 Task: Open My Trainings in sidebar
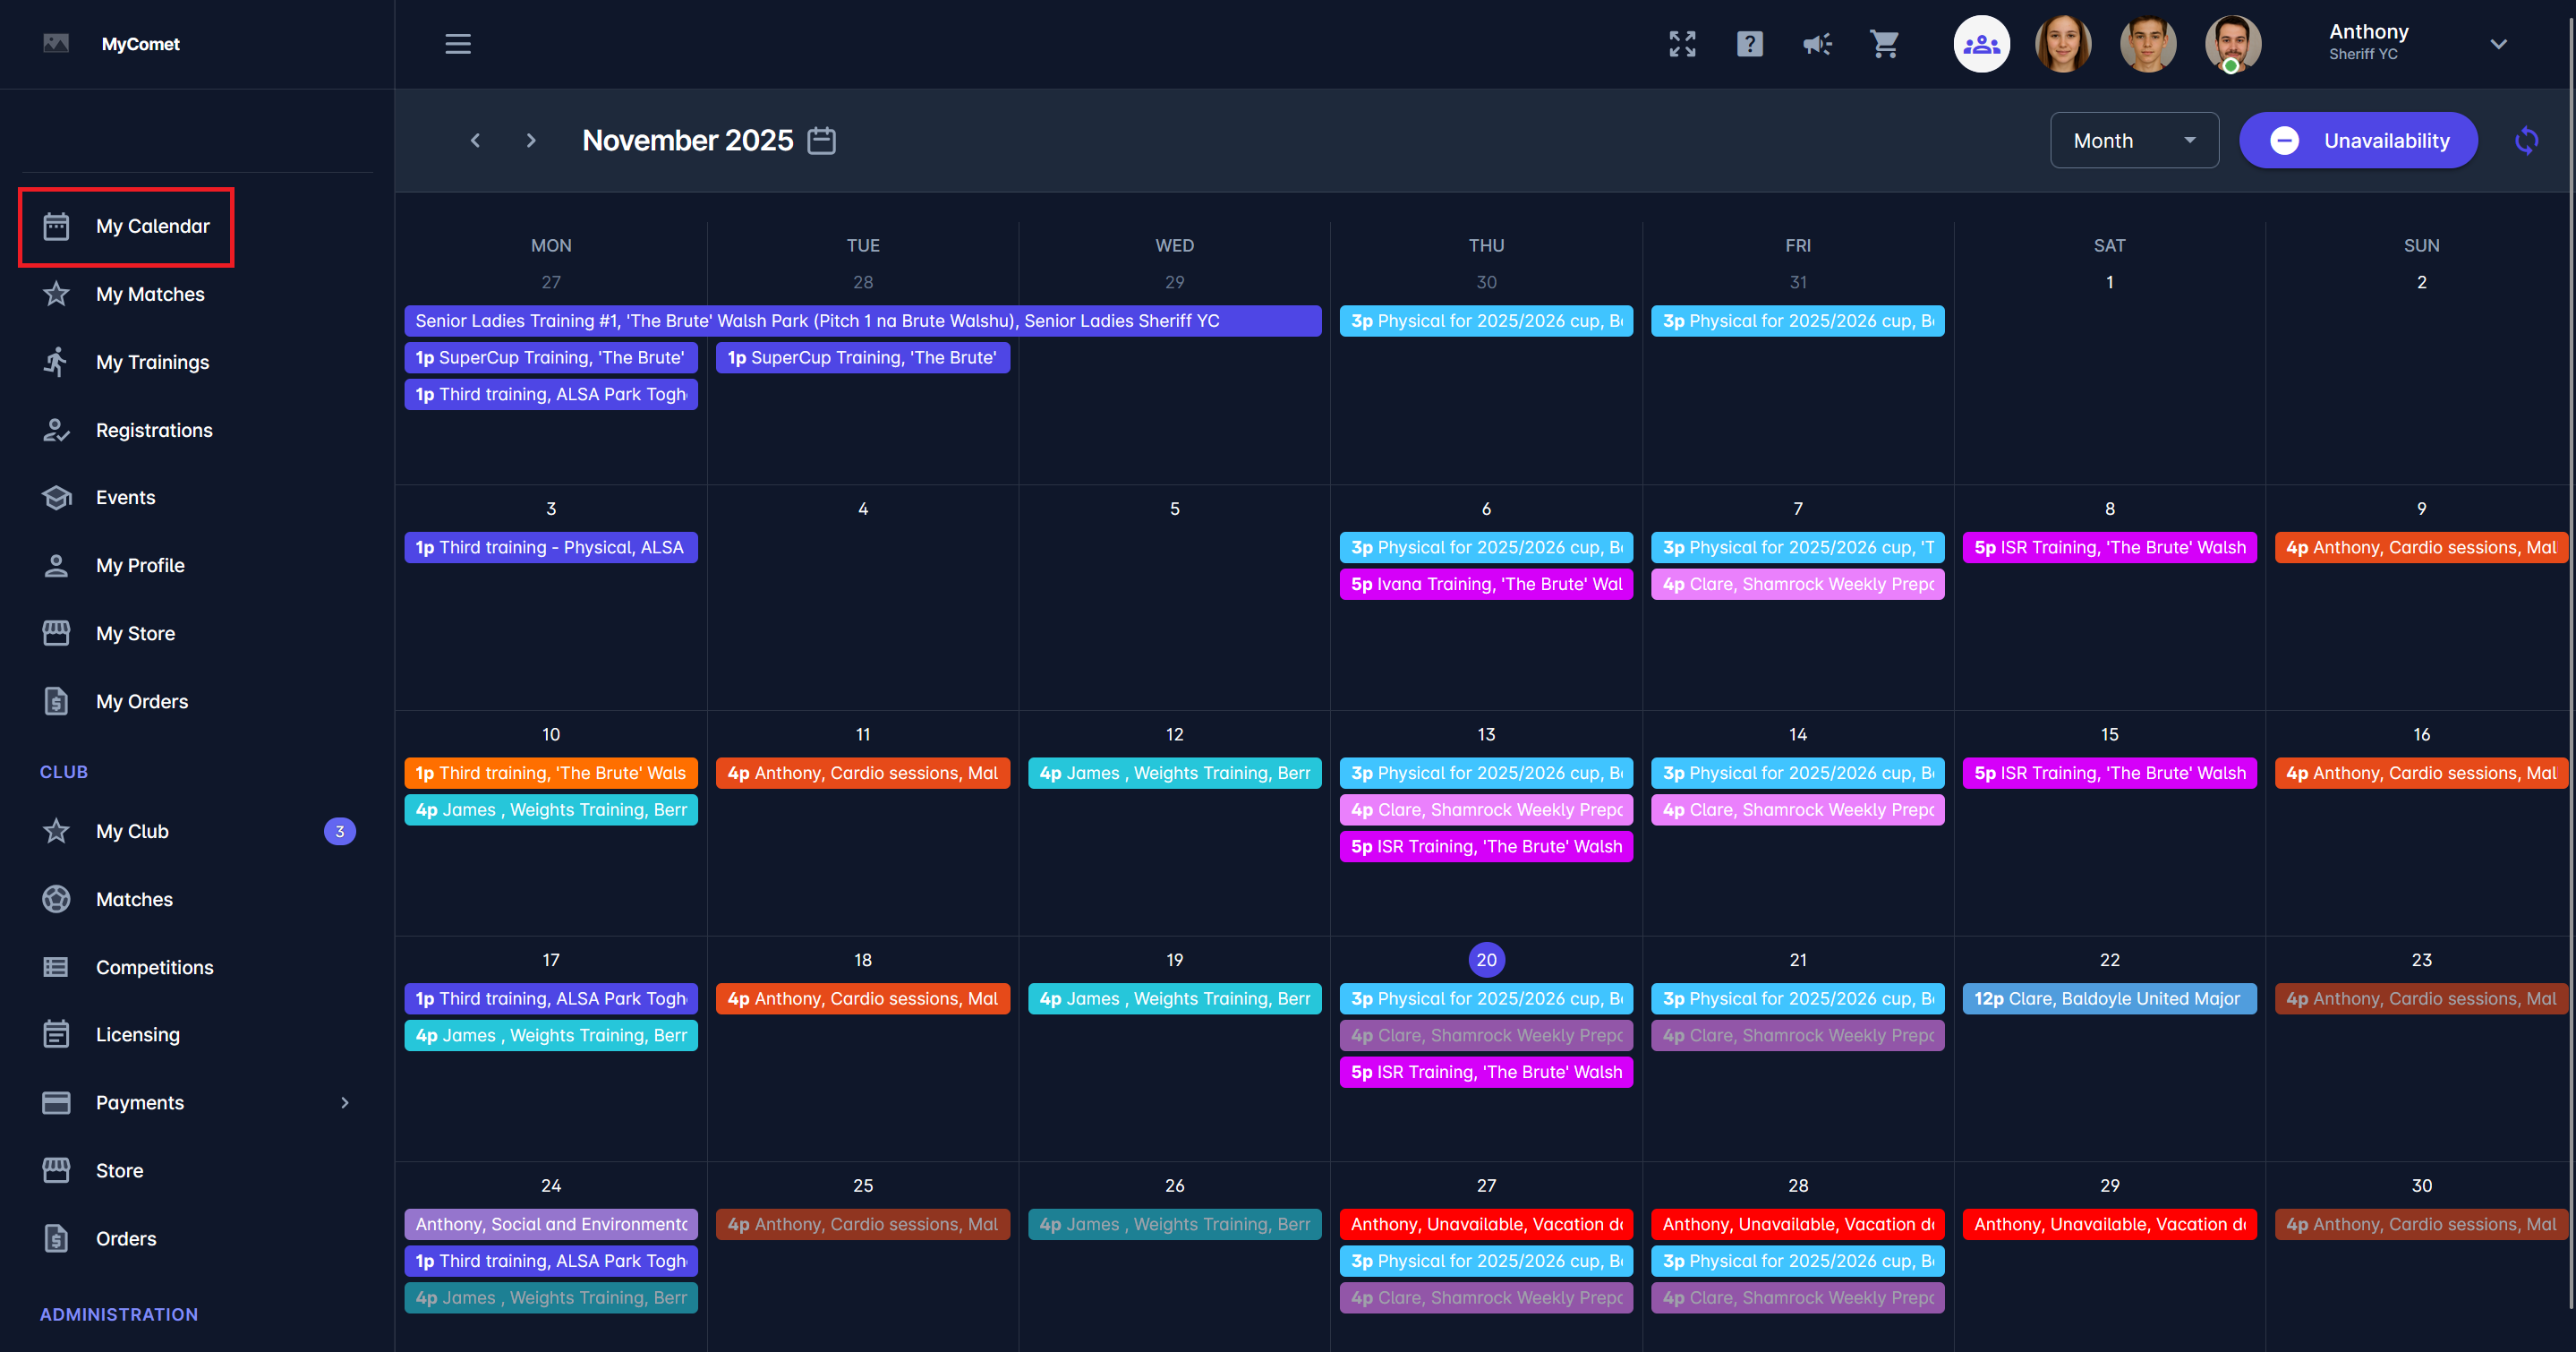pos(152,362)
